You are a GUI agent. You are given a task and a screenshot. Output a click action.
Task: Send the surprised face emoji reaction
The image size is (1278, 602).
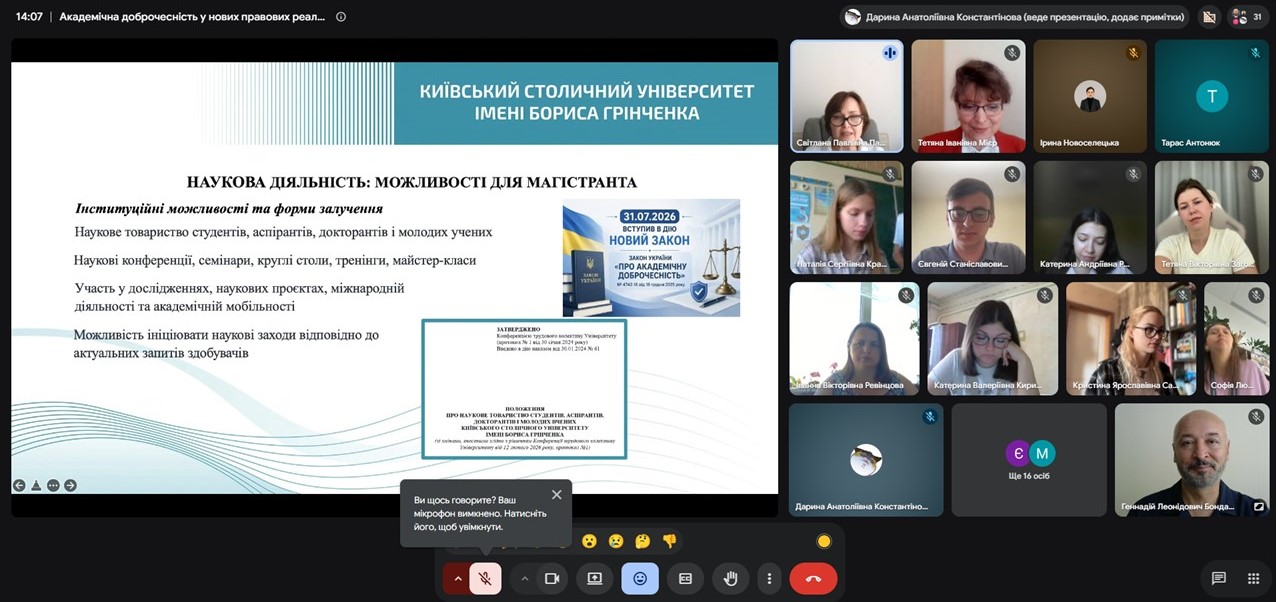(x=590, y=541)
